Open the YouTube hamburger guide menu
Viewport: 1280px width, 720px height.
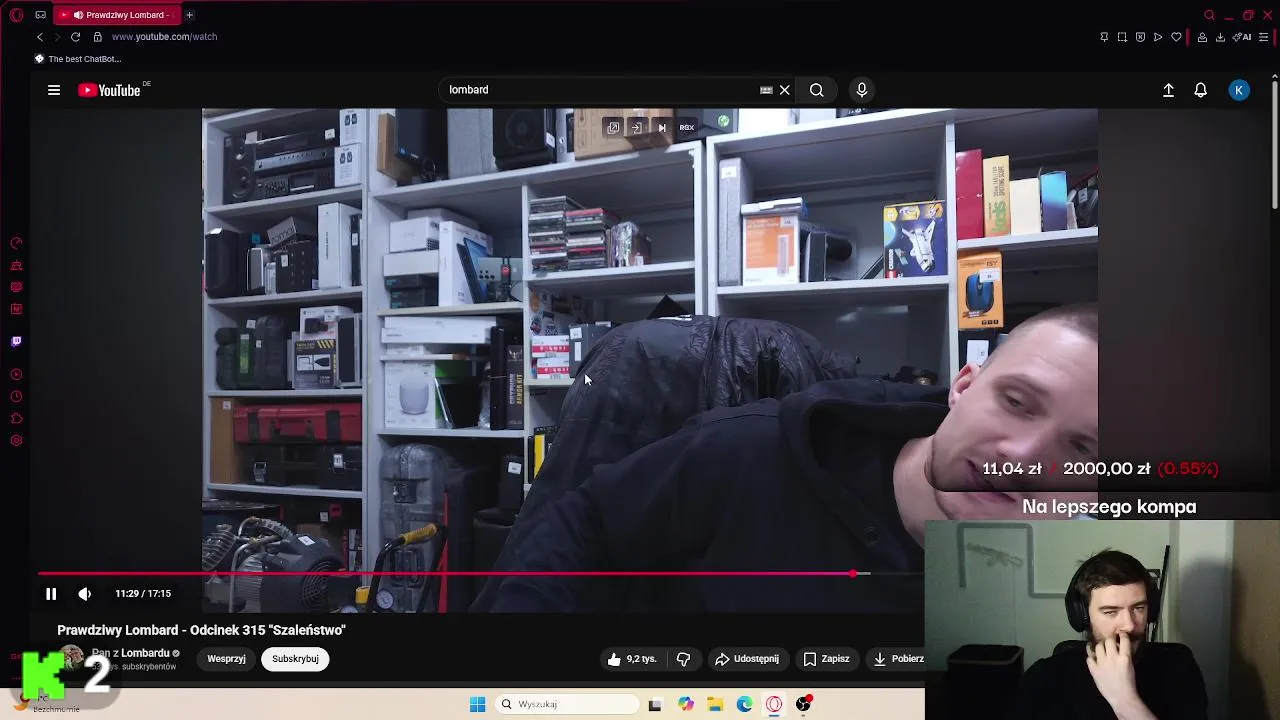[54, 90]
